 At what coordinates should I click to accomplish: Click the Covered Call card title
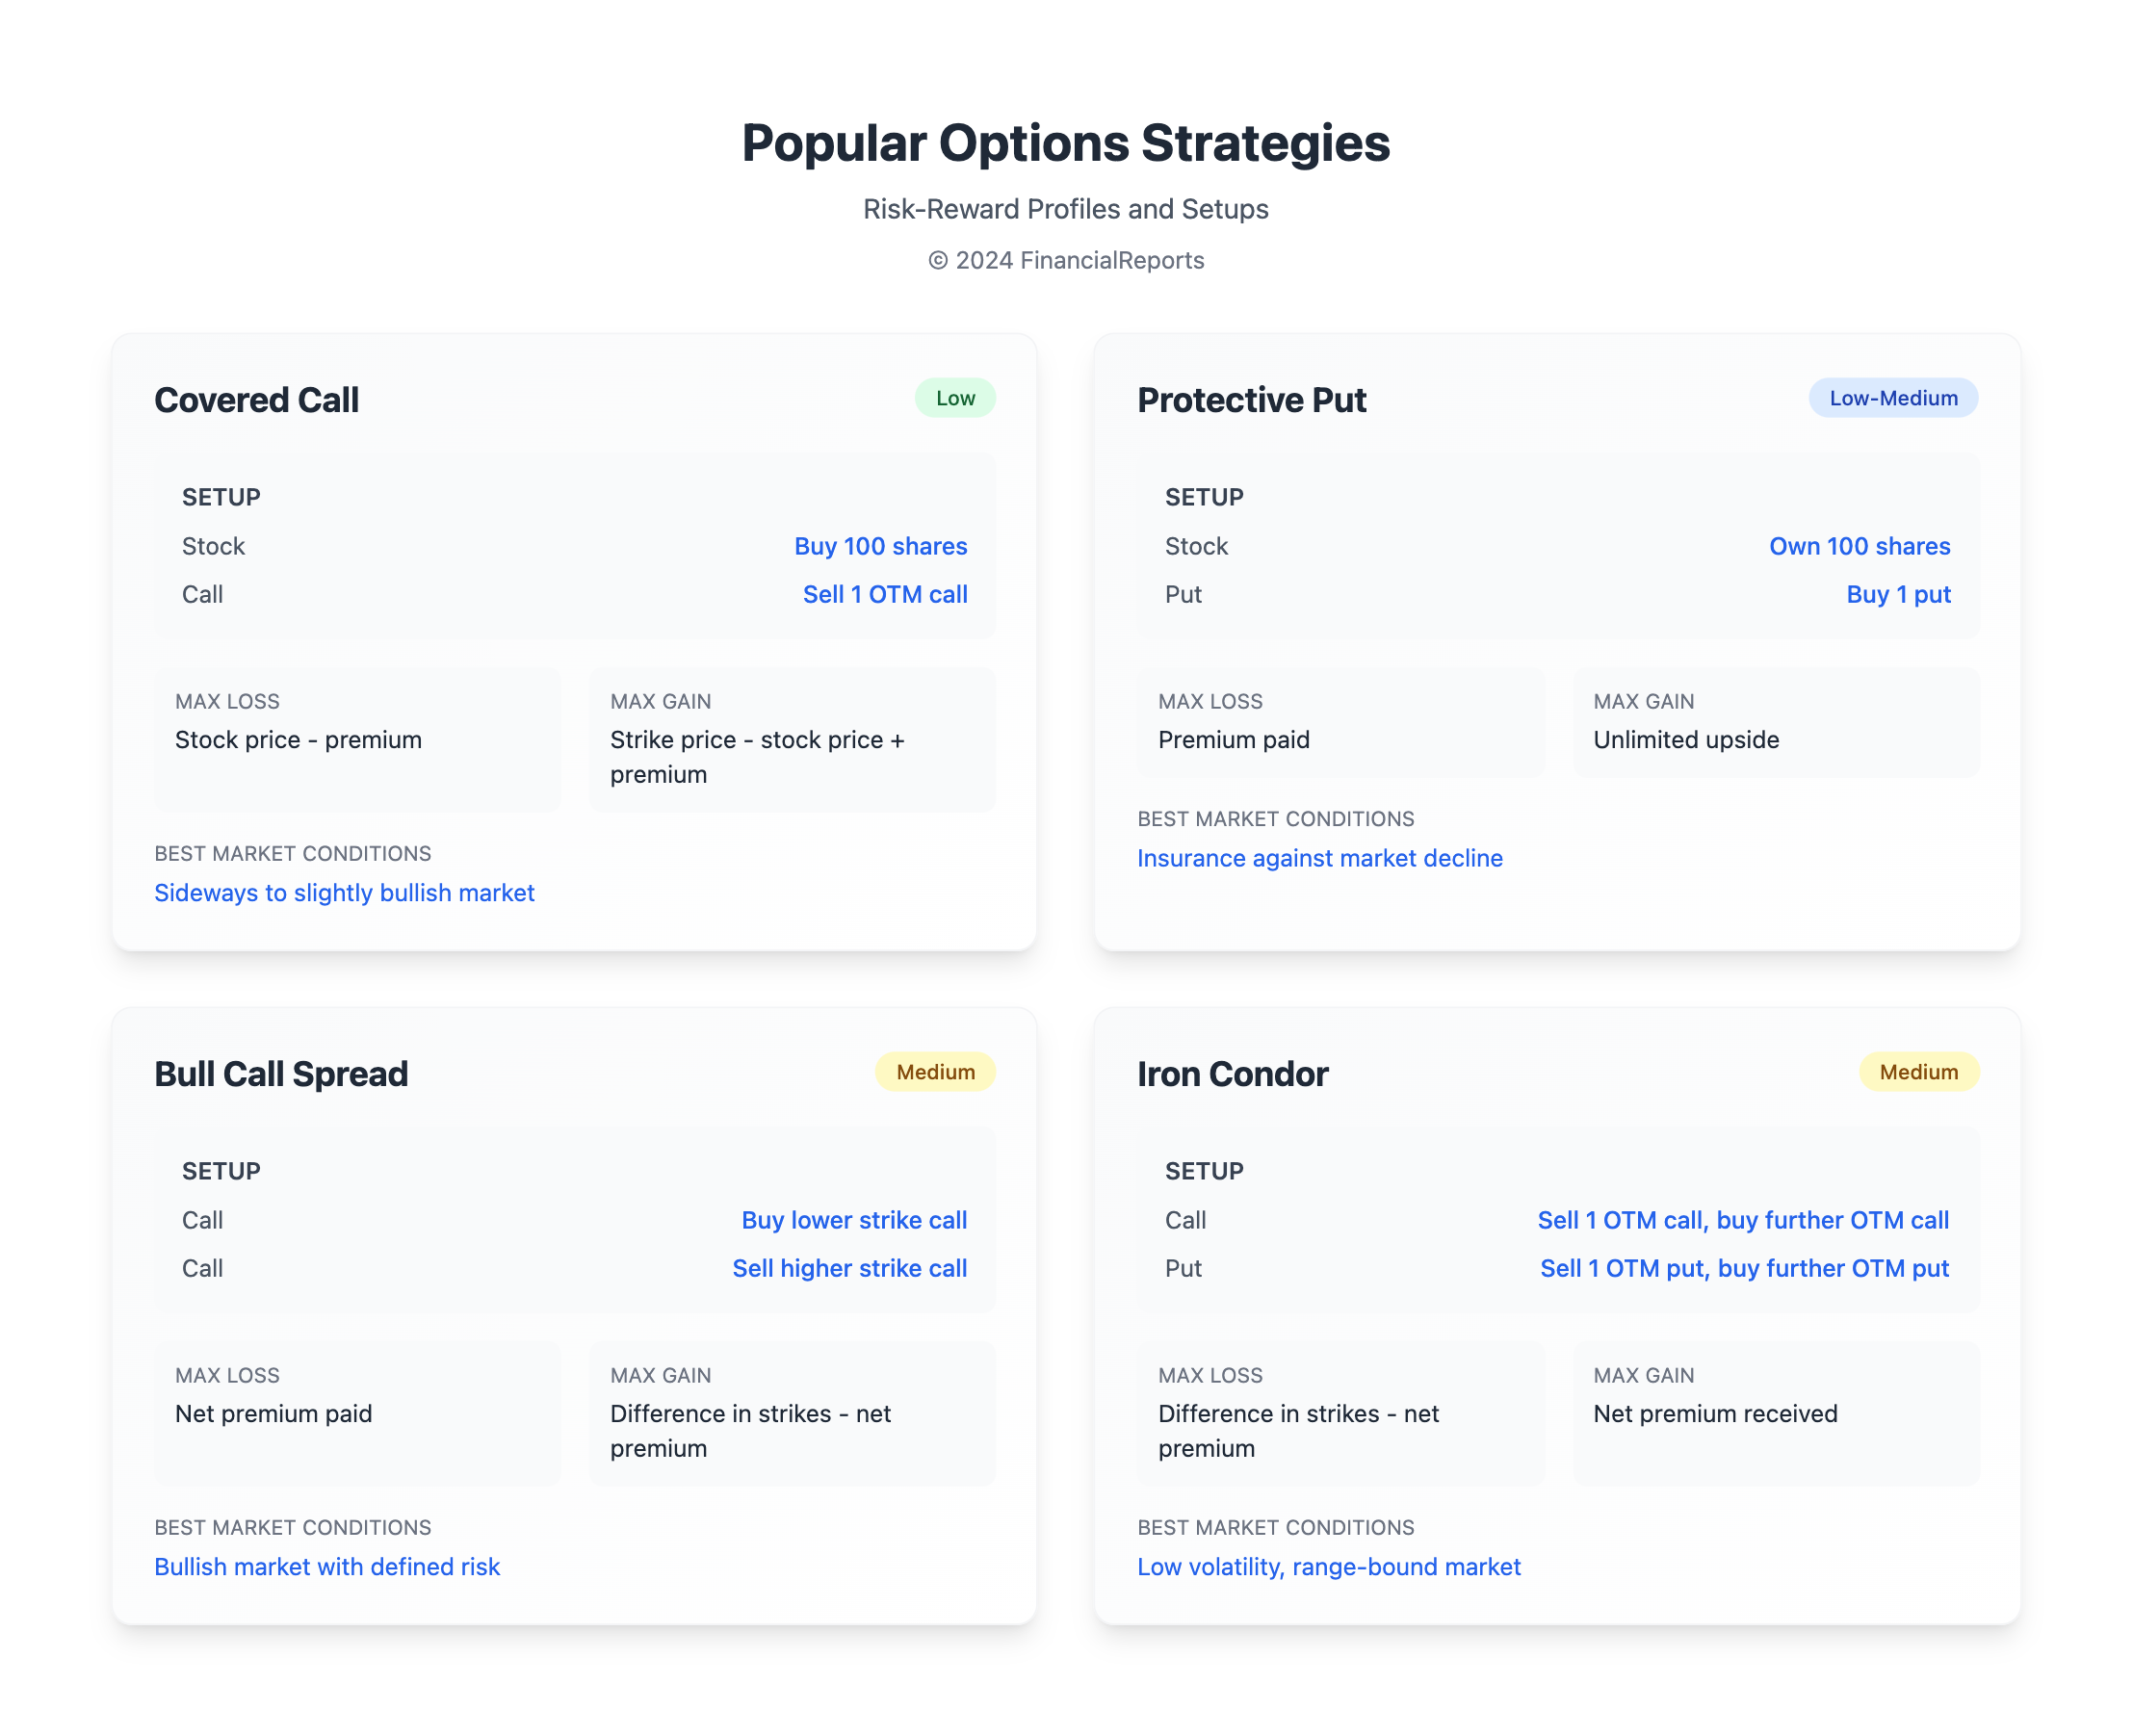point(256,400)
